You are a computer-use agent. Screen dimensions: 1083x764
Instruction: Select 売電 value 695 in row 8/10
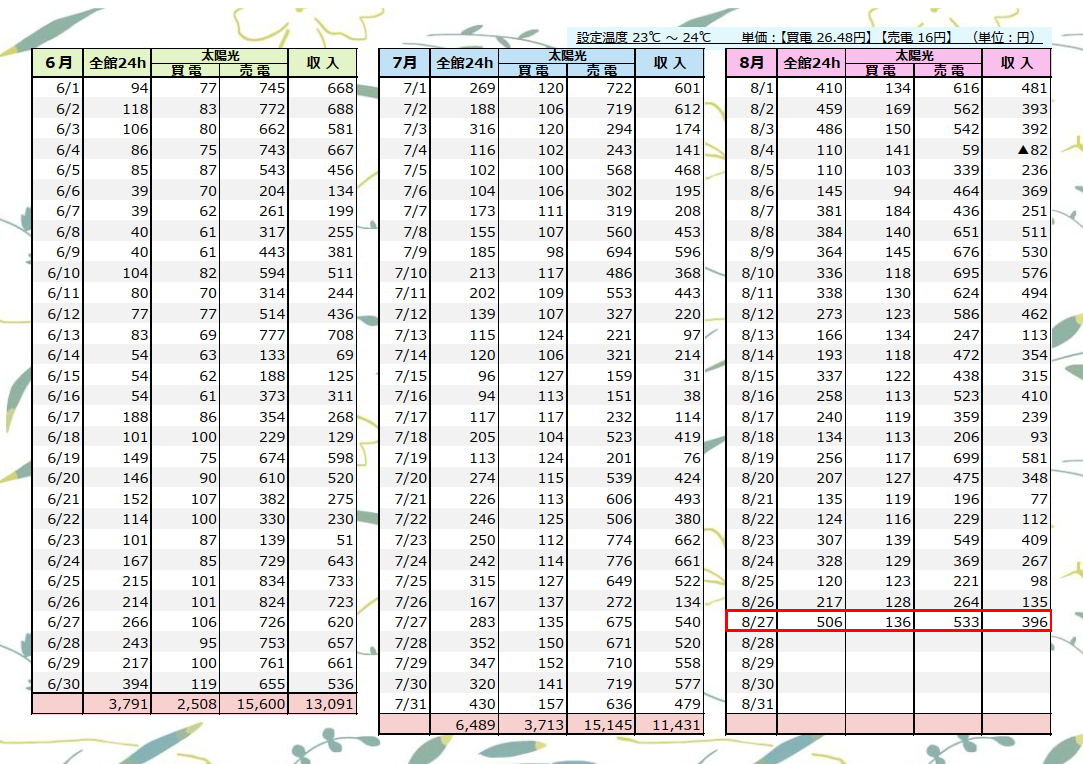pyautogui.click(x=948, y=273)
